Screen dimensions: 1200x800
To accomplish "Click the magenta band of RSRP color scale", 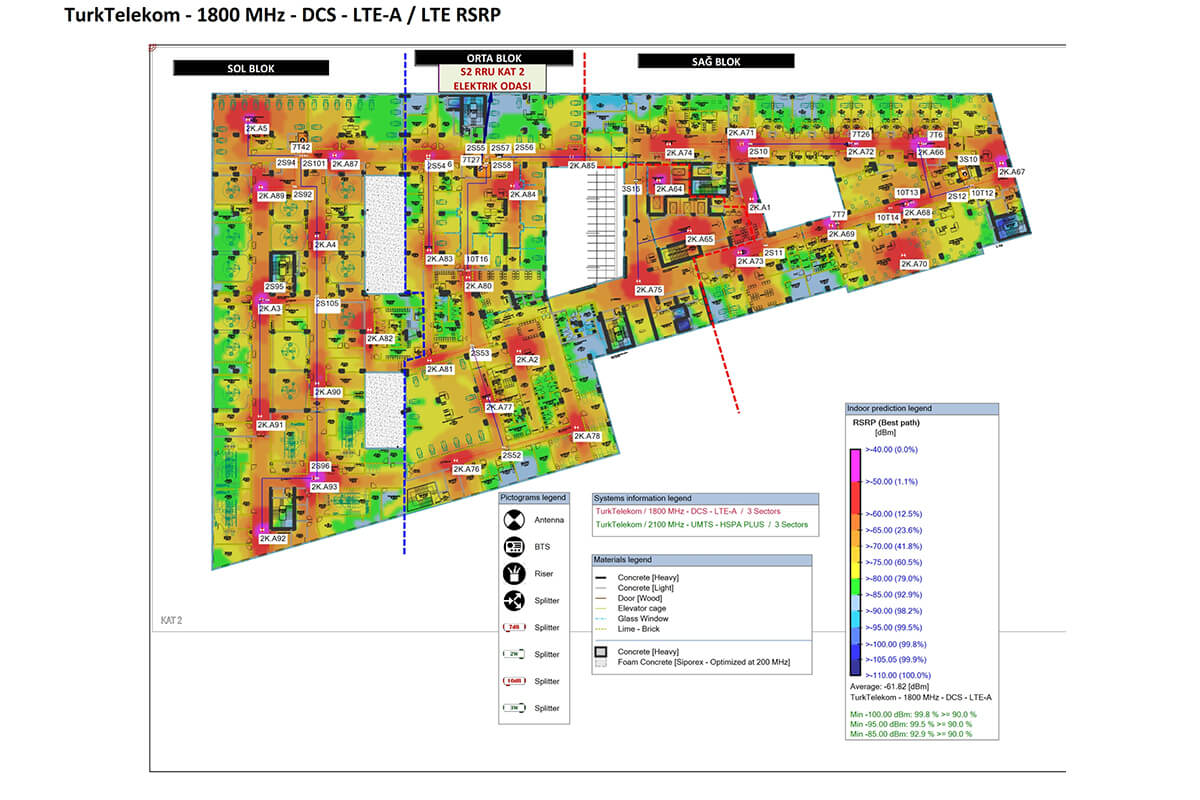I will (x=856, y=465).
